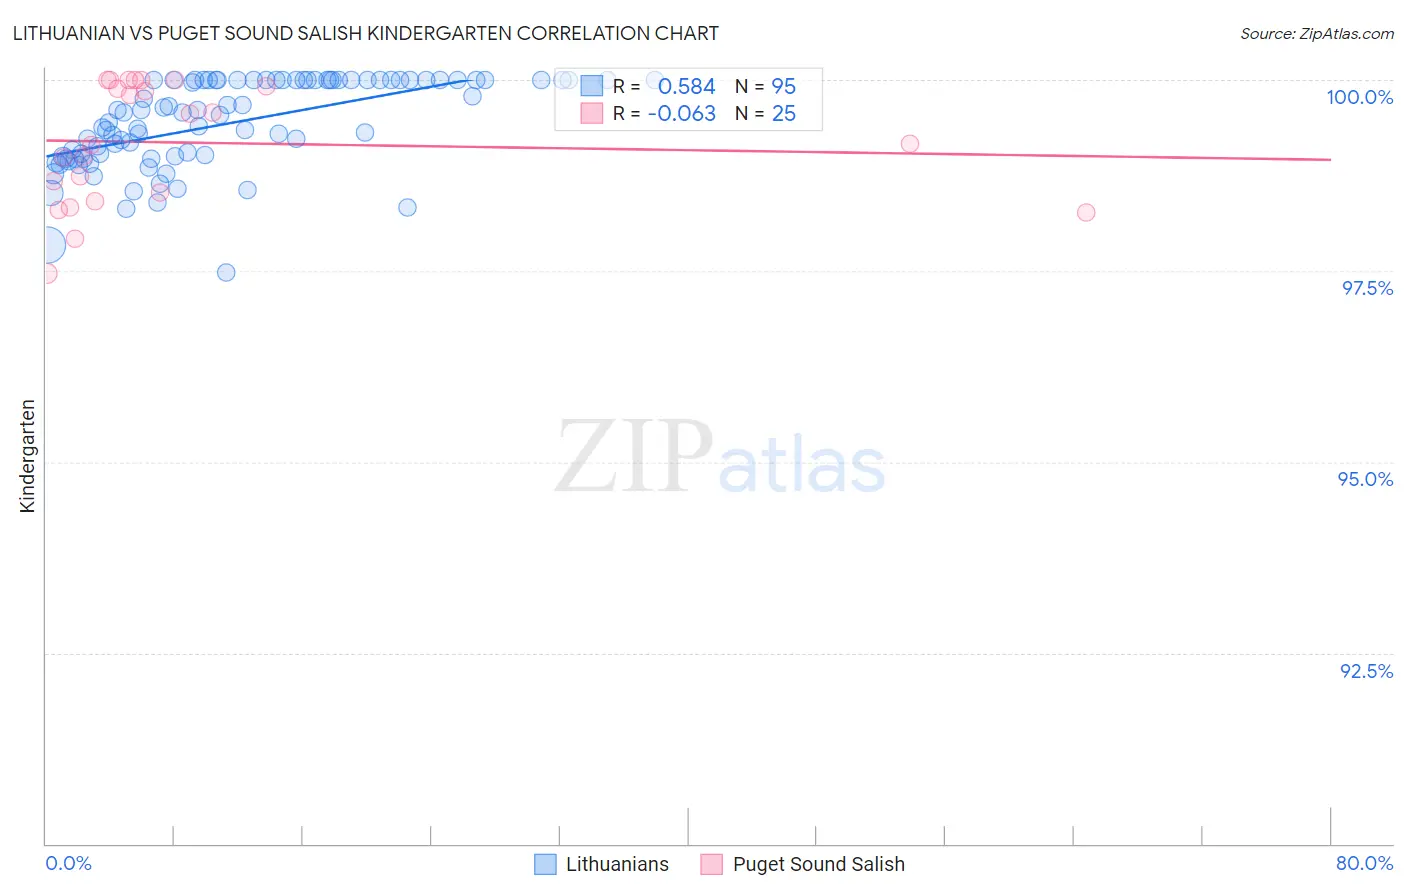Click the 100.0% y-axis label

pos(1359,97)
